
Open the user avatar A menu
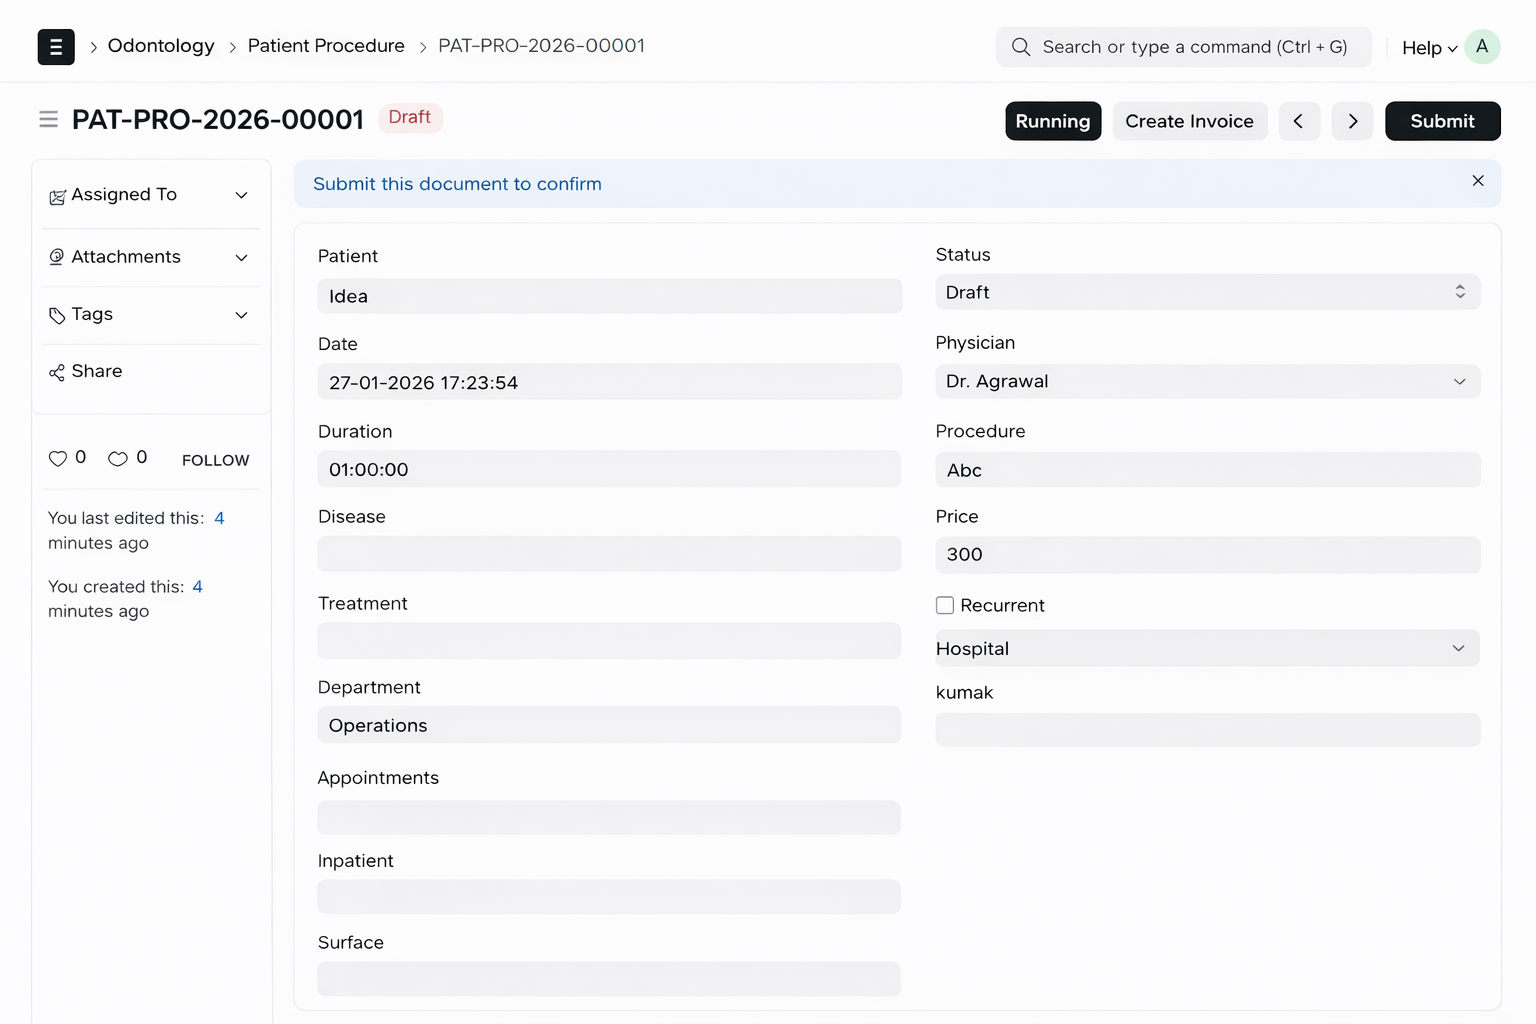tap(1482, 47)
